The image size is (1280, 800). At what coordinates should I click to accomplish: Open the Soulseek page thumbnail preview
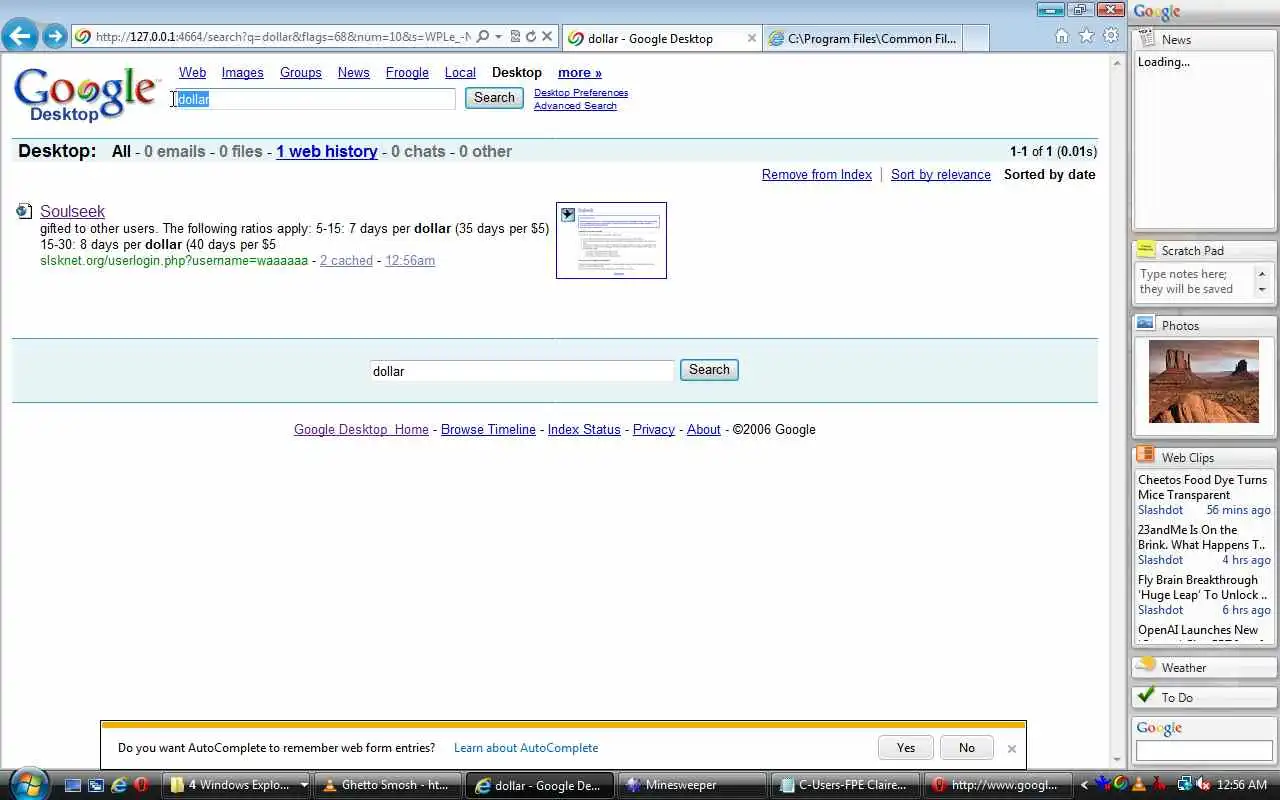click(x=611, y=240)
